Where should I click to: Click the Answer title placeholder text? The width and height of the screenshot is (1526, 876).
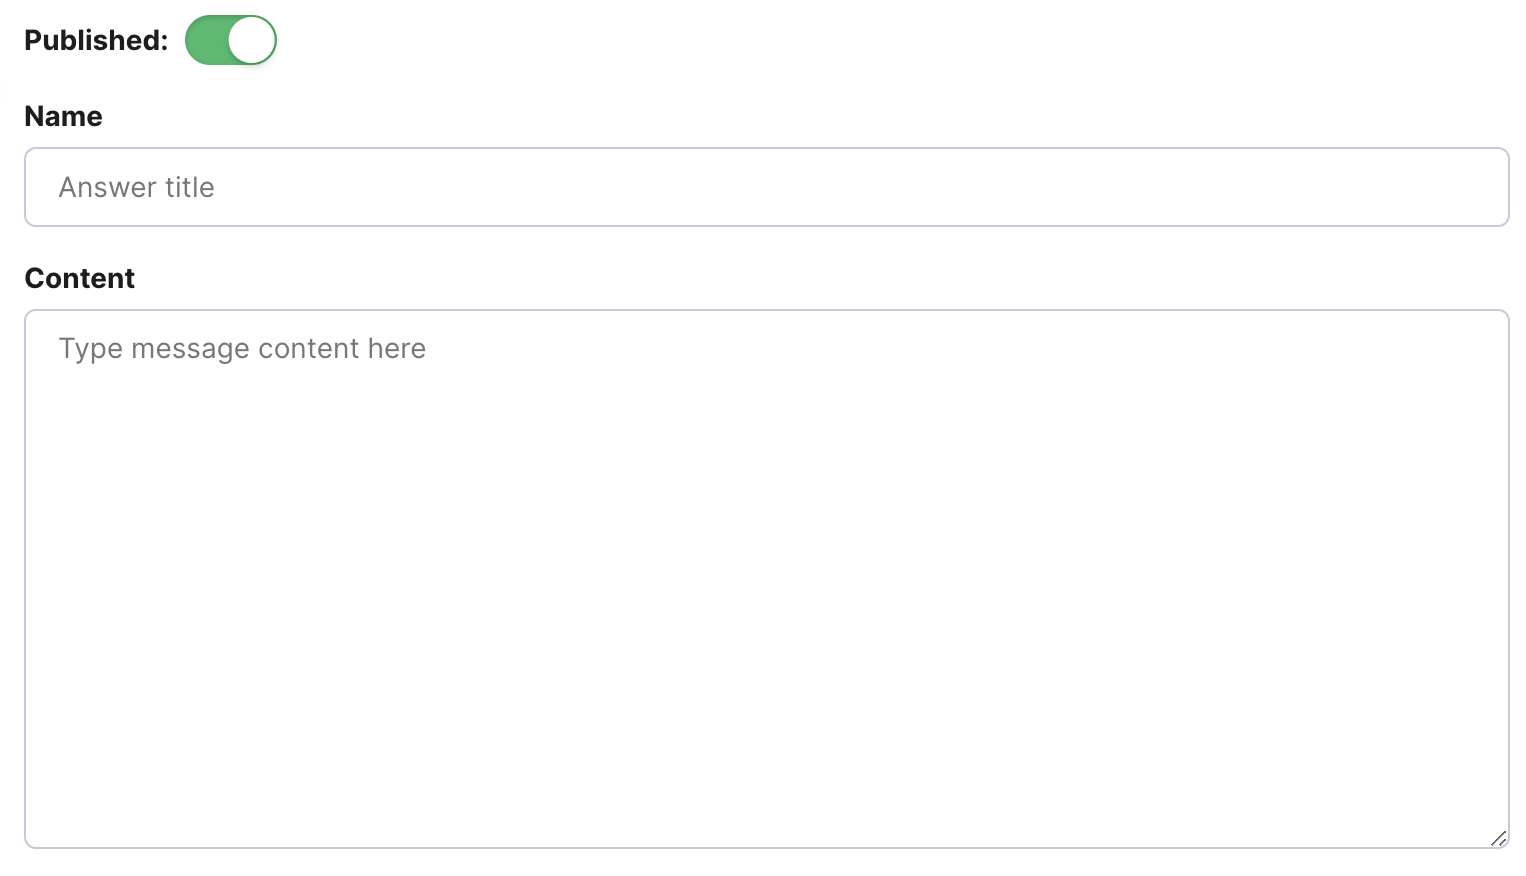tap(136, 187)
